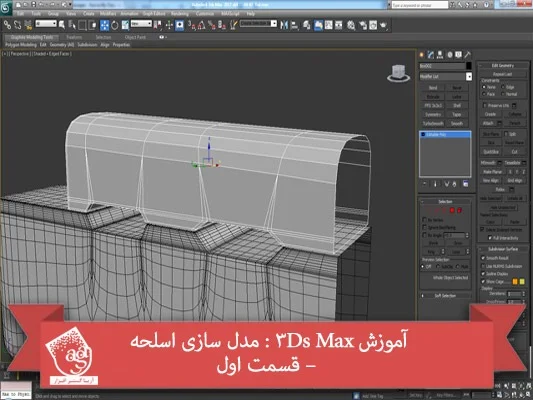Select the Select and Link tool
Screen dimensions: 533x400
tap(7, 25)
